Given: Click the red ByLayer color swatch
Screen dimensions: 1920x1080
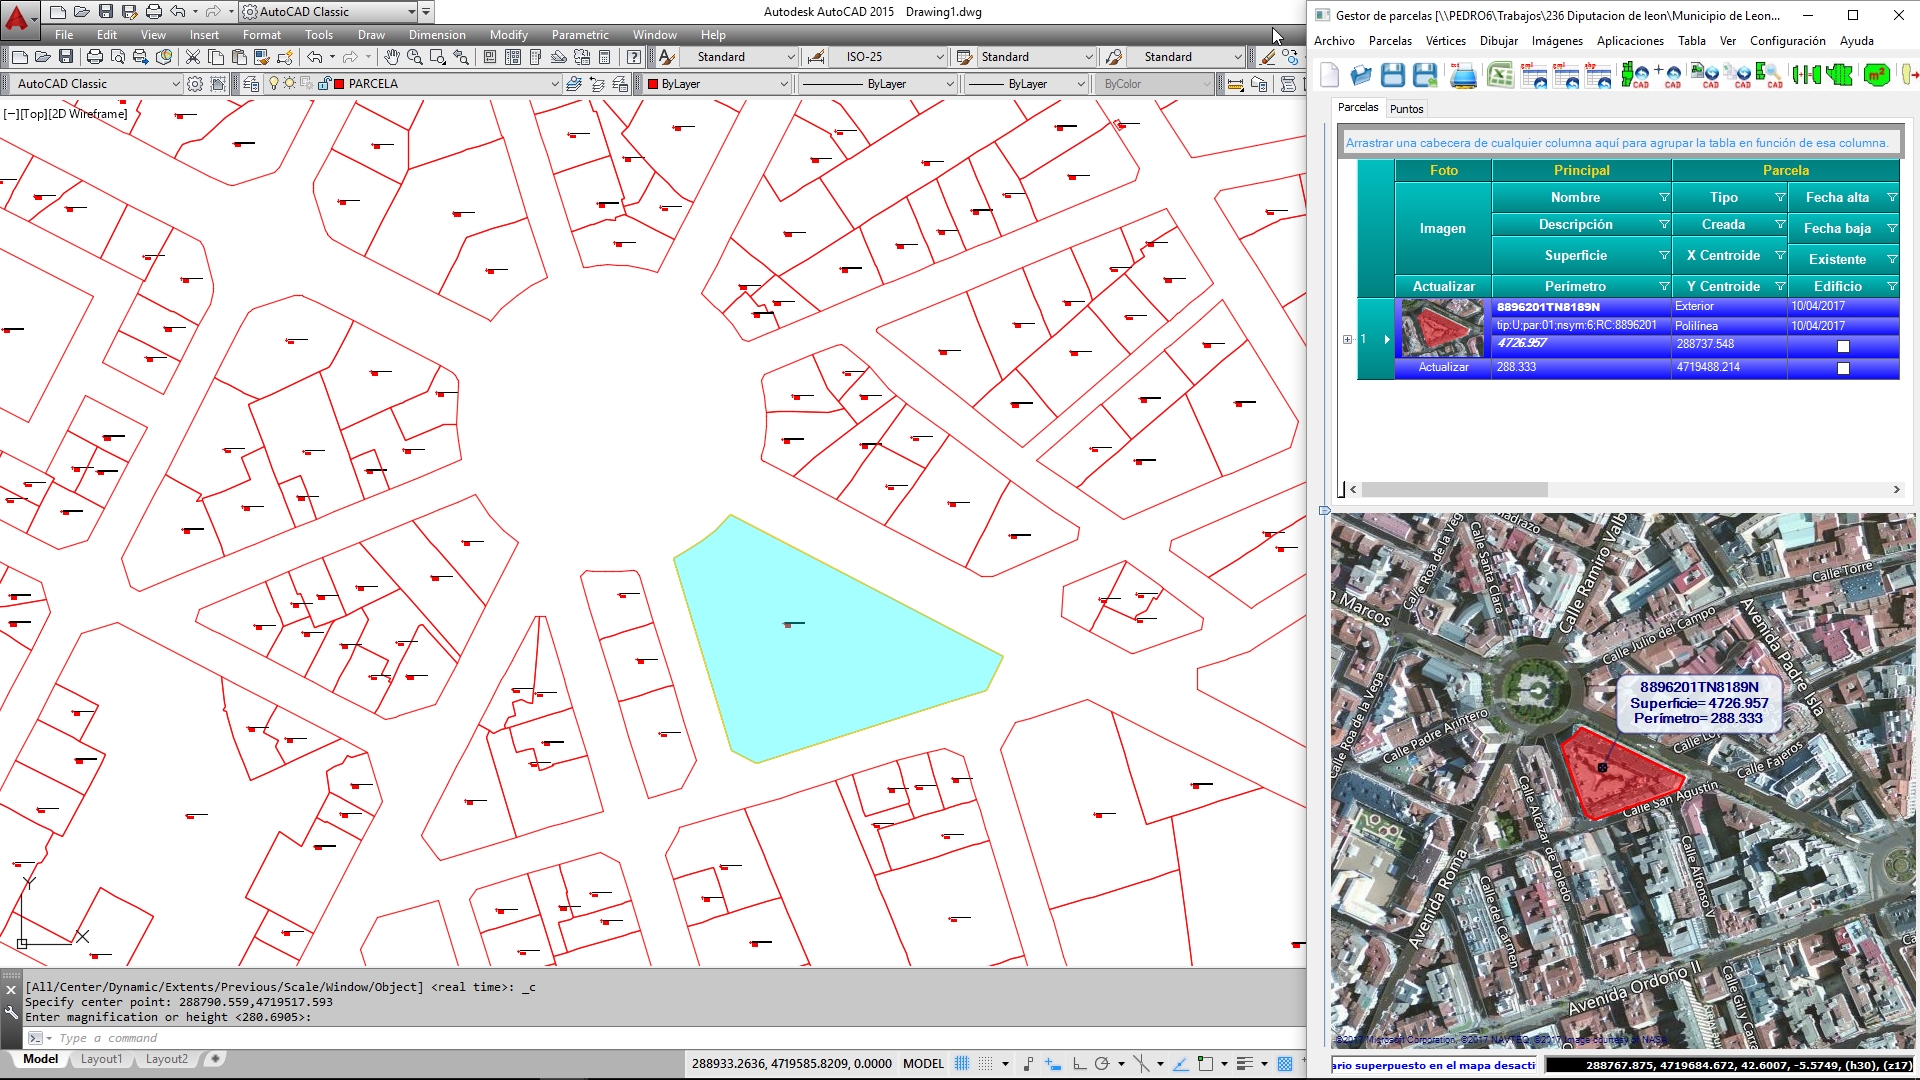Looking at the screenshot, I should coord(653,84).
